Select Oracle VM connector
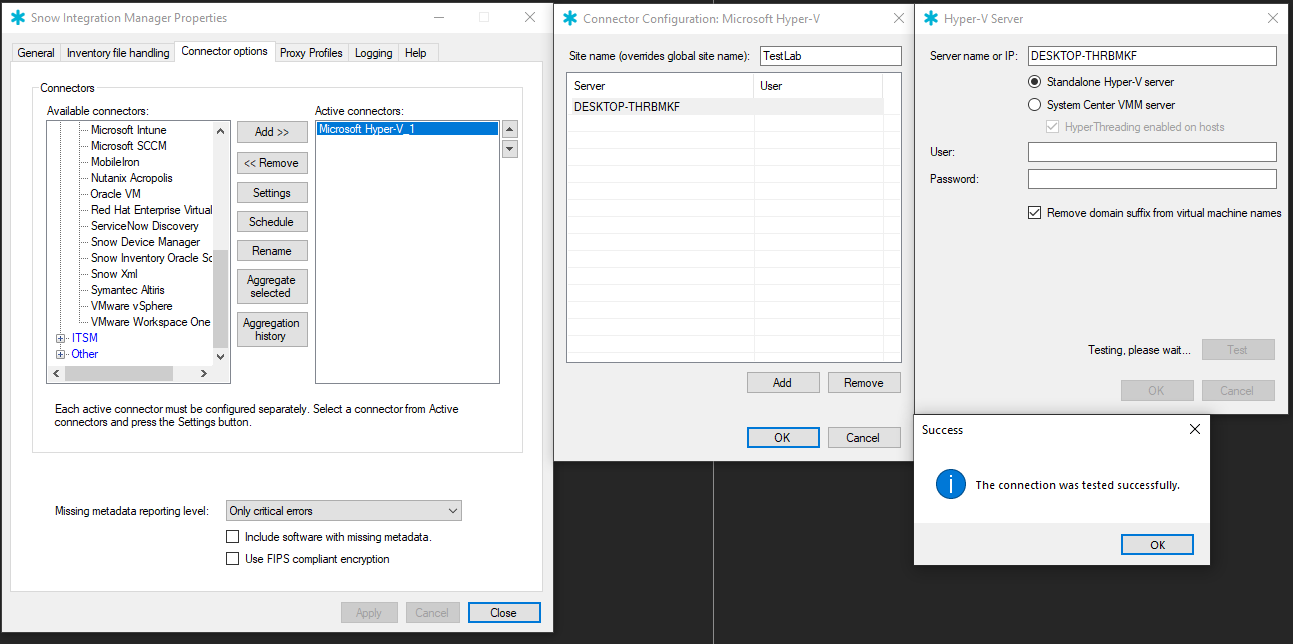 [115, 194]
